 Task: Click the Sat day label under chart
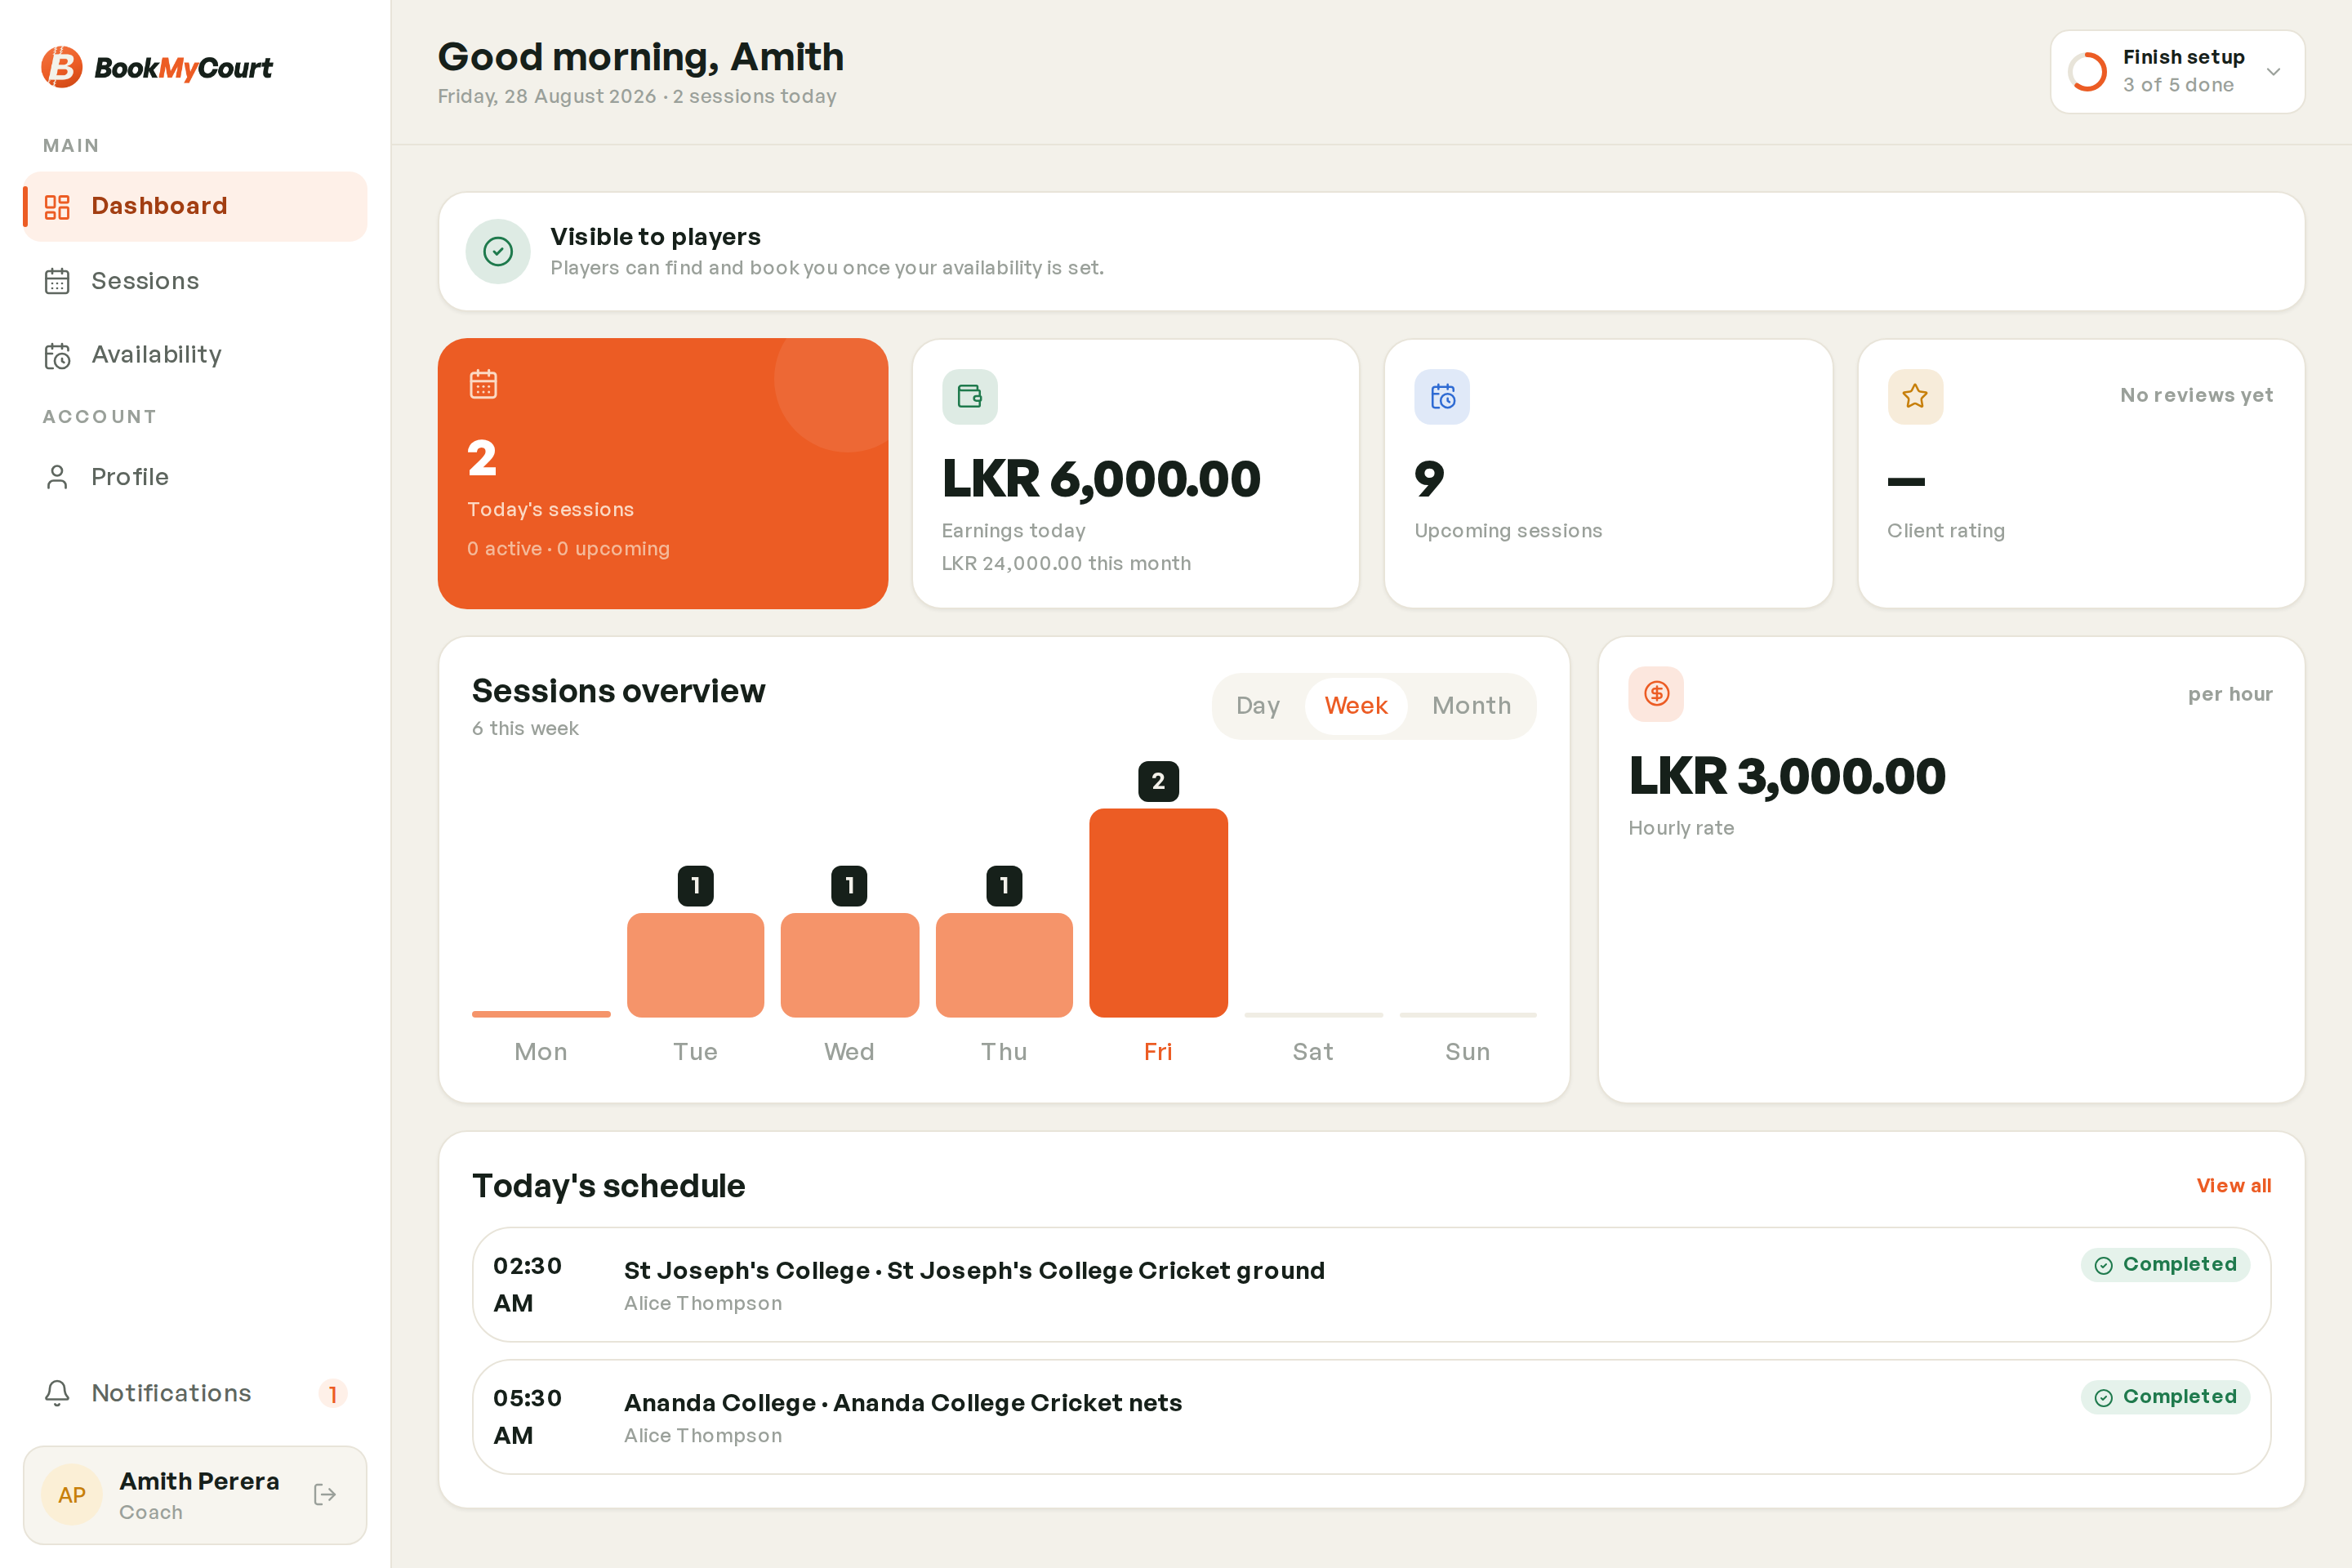pyautogui.click(x=1313, y=1052)
